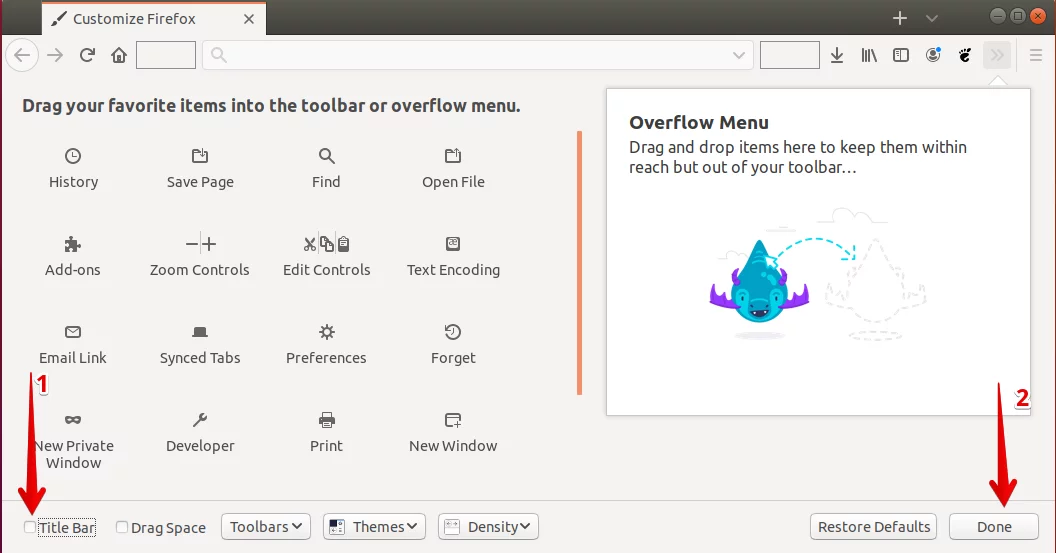Select the Forget icon
The width and height of the screenshot is (1056, 553).
453,332
